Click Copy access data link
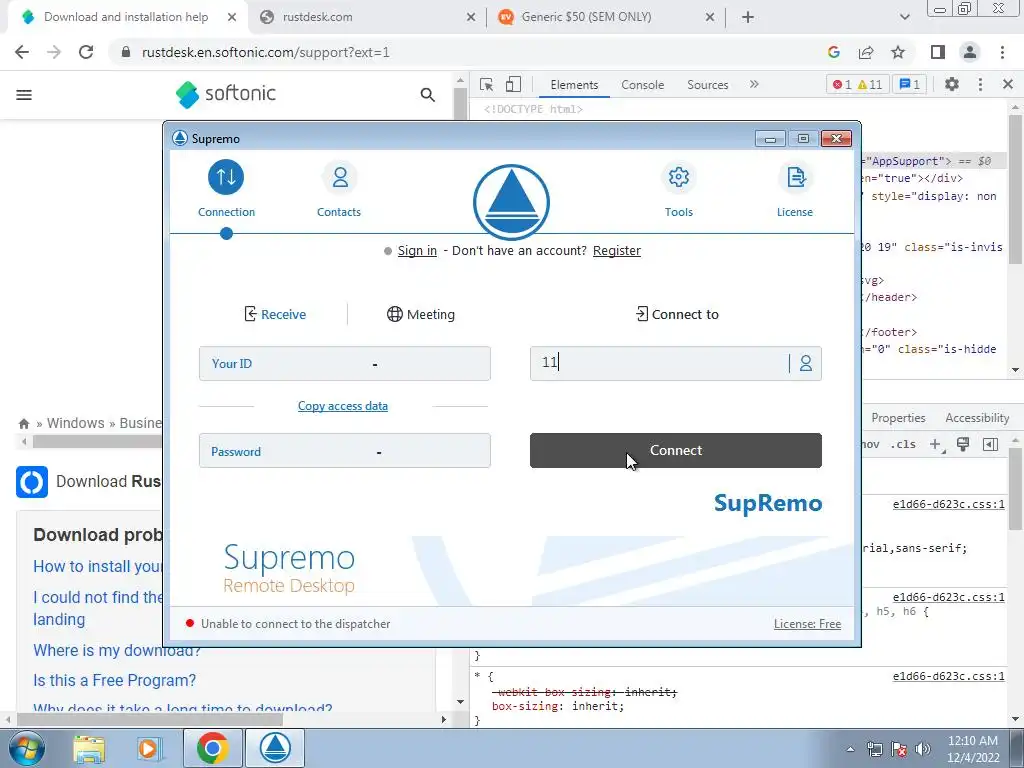The width and height of the screenshot is (1024, 768). click(x=343, y=406)
